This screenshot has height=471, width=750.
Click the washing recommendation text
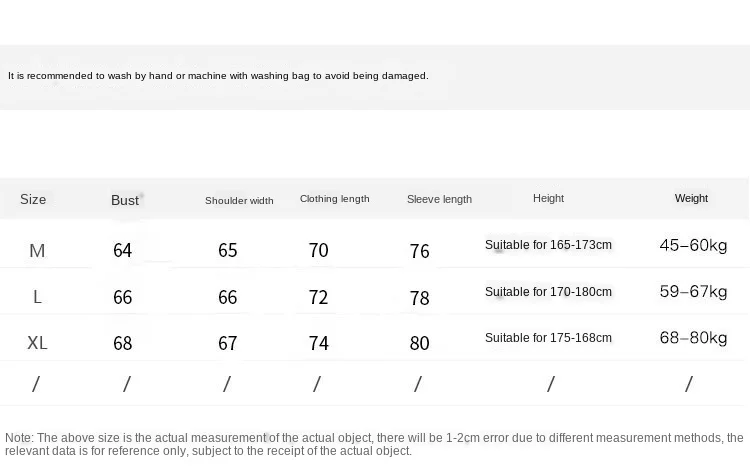(218, 76)
